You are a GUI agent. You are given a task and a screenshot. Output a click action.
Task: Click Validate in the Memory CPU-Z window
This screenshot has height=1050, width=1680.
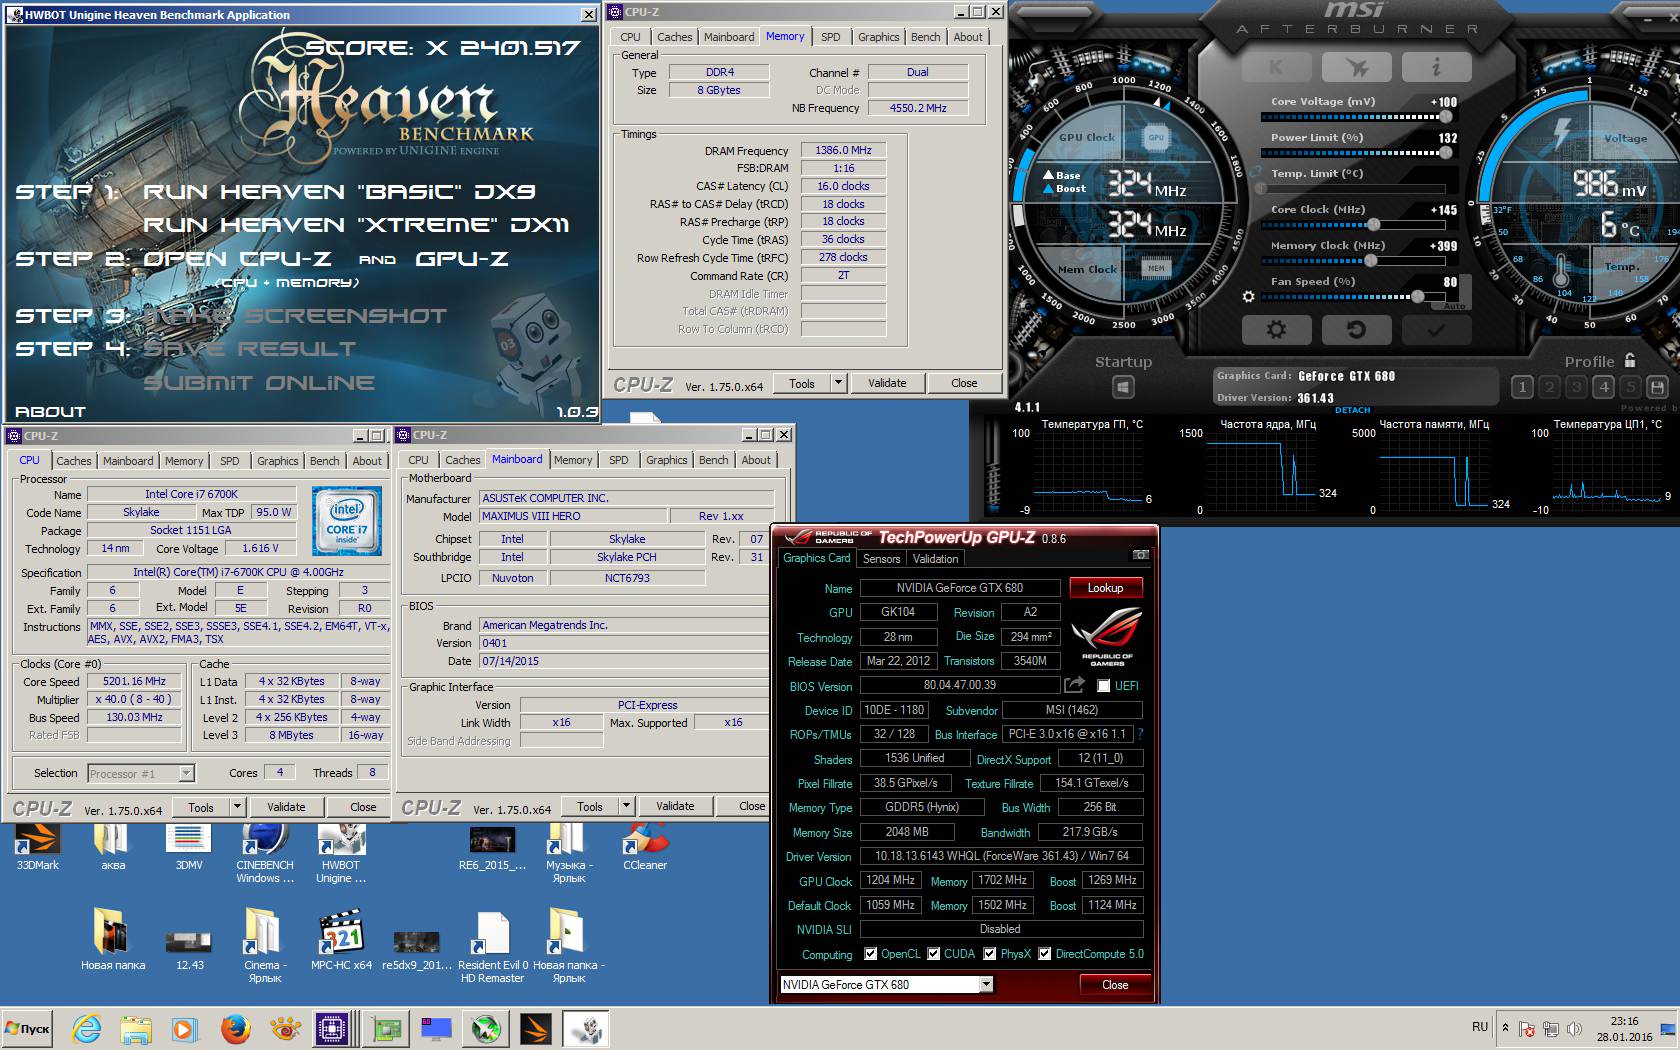pos(886,383)
